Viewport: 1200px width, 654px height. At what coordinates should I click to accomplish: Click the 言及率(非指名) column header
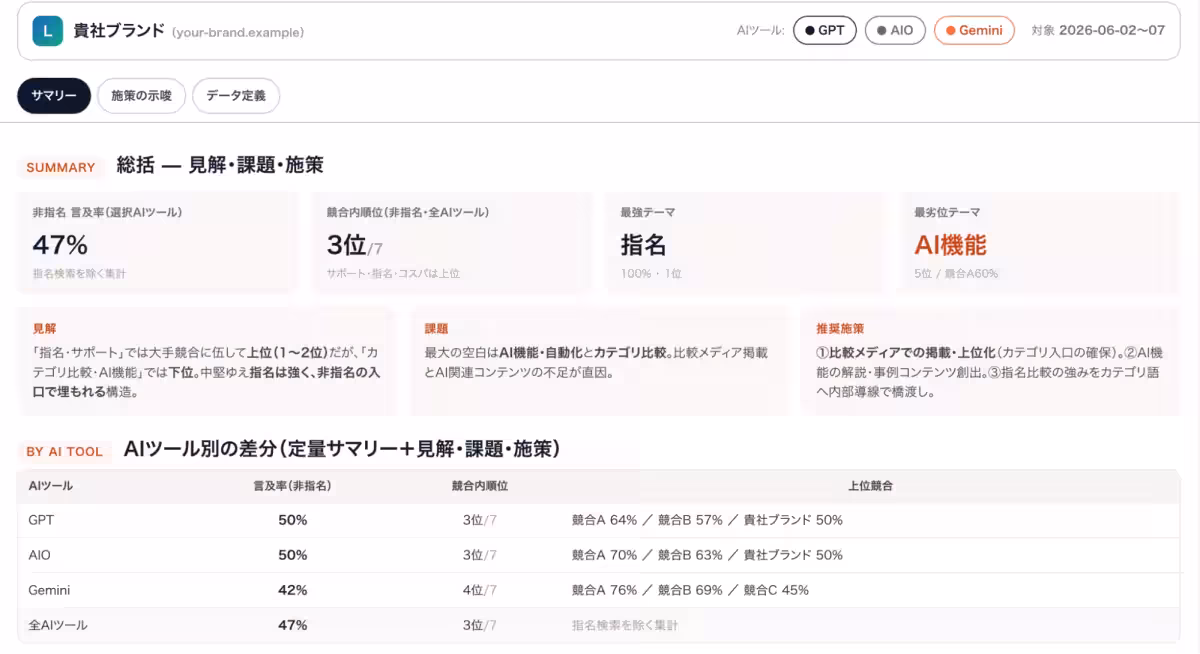coord(292,485)
